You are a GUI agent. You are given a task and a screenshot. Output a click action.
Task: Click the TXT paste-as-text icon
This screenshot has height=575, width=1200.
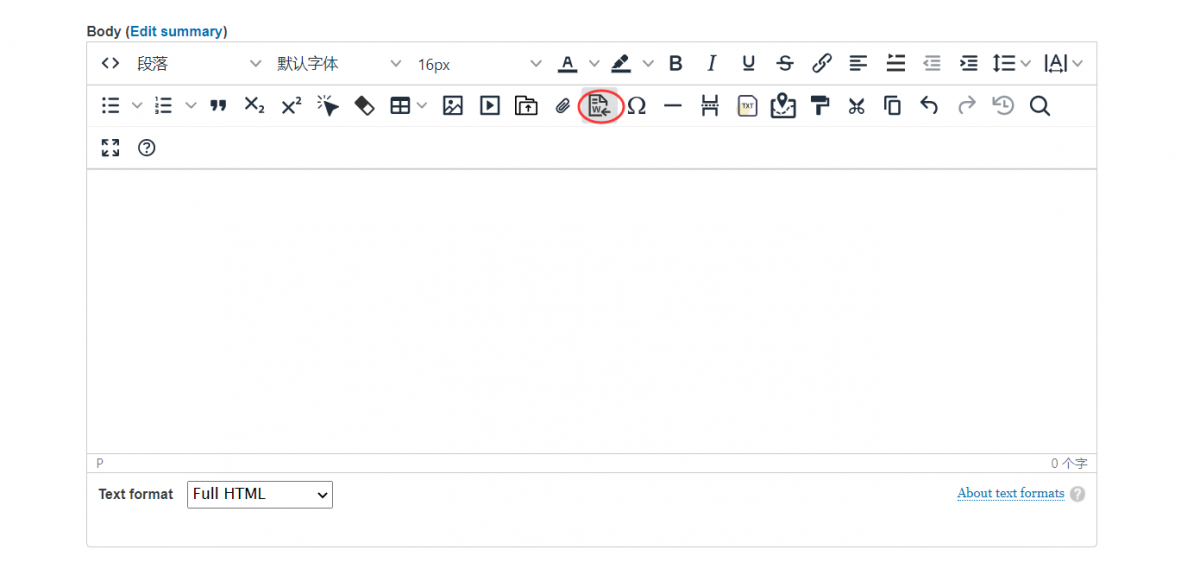pyautogui.click(x=747, y=106)
